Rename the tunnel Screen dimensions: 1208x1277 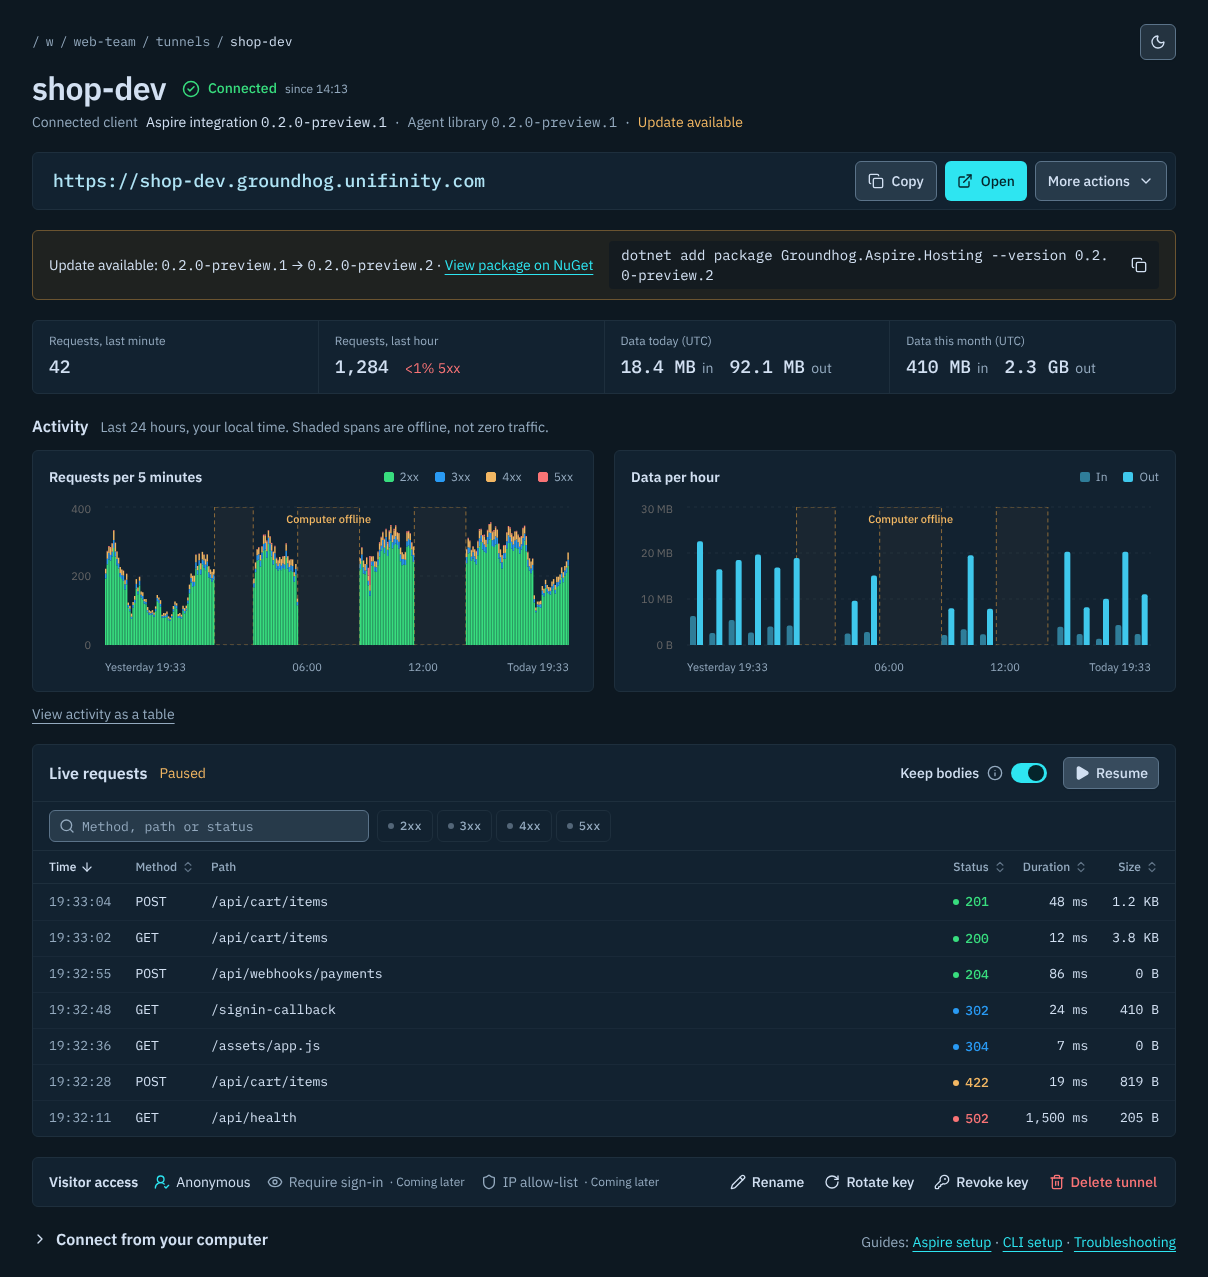tap(767, 1182)
